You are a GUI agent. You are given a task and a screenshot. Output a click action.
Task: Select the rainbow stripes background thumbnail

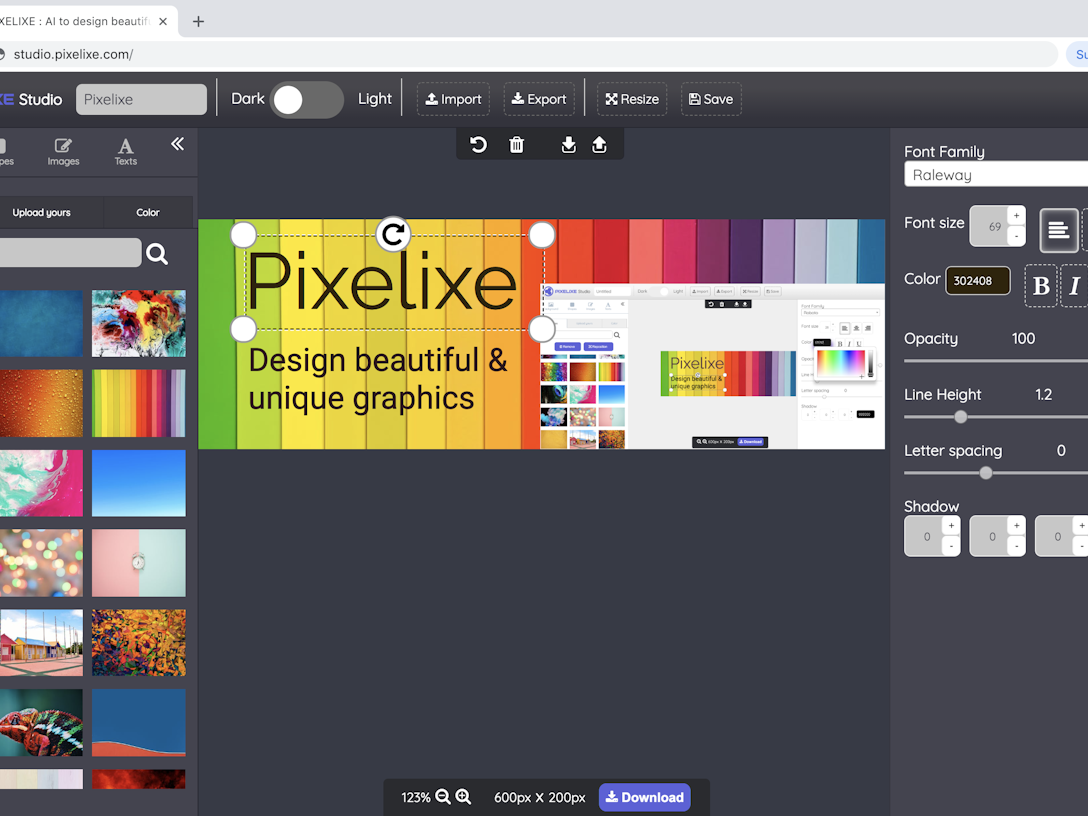pyautogui.click(x=138, y=403)
